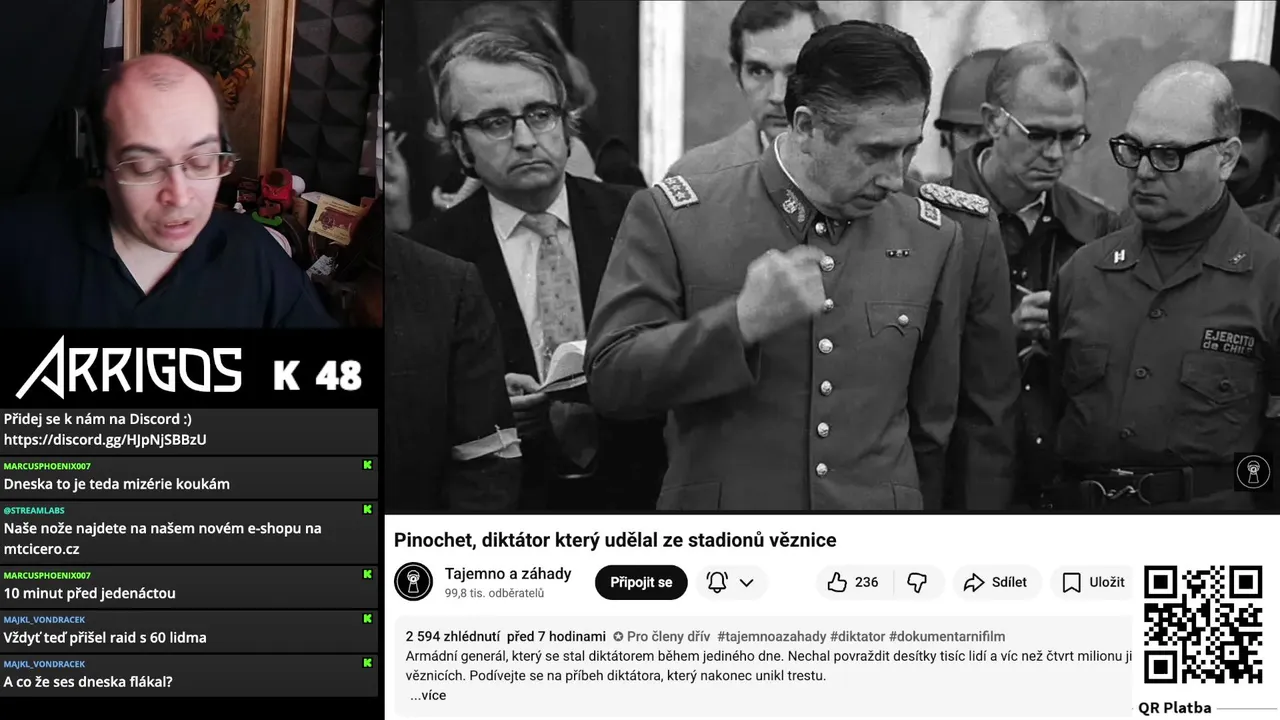1280x720 pixels.
Task: Open the Tajemno a záhady channel avatar
Action: pyautogui.click(x=413, y=582)
